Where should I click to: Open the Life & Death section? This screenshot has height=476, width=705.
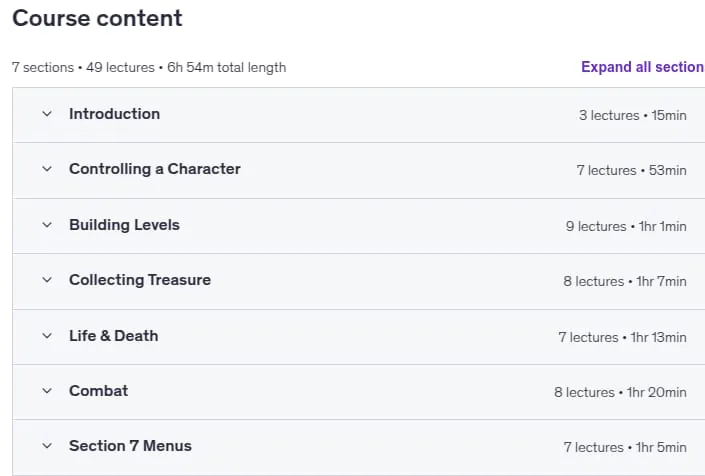point(113,336)
